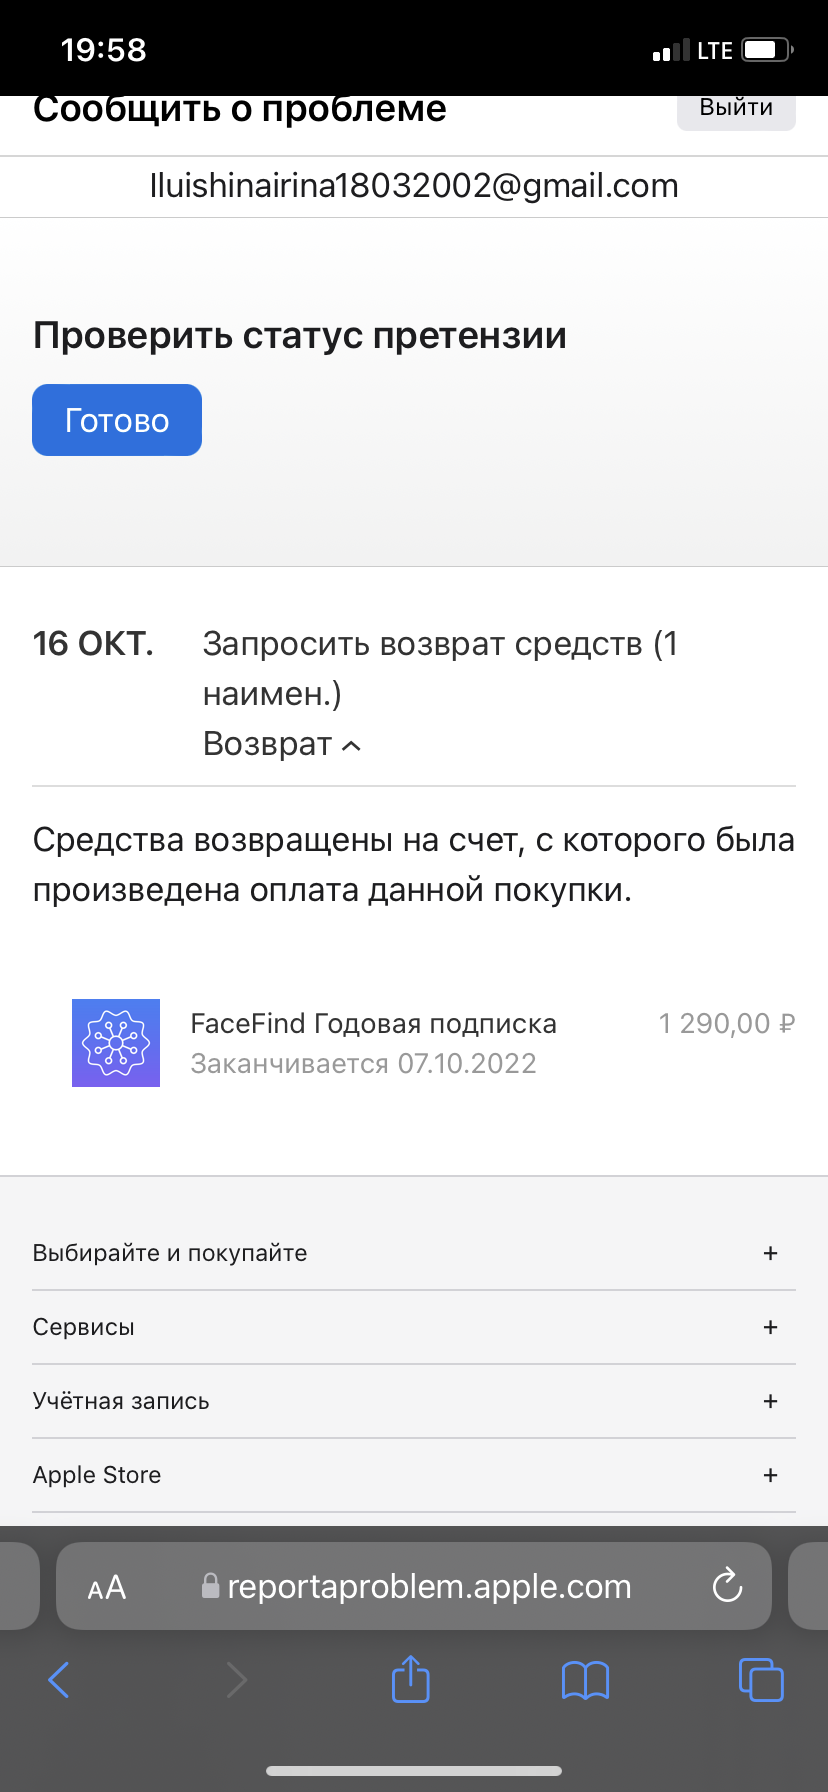This screenshot has width=828, height=1792.
Task: Open FaceFind Годовая подписка item
Action: tap(373, 1024)
